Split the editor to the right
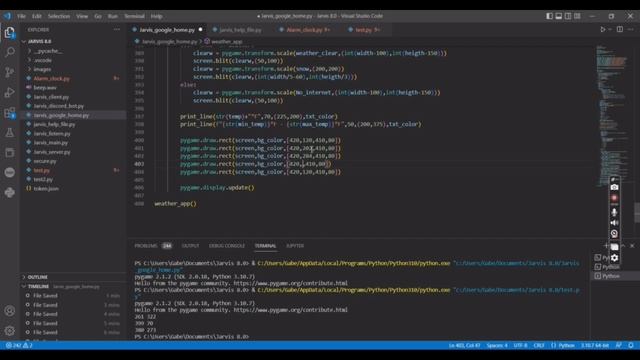The width and height of the screenshot is (640, 360). click(x=620, y=29)
